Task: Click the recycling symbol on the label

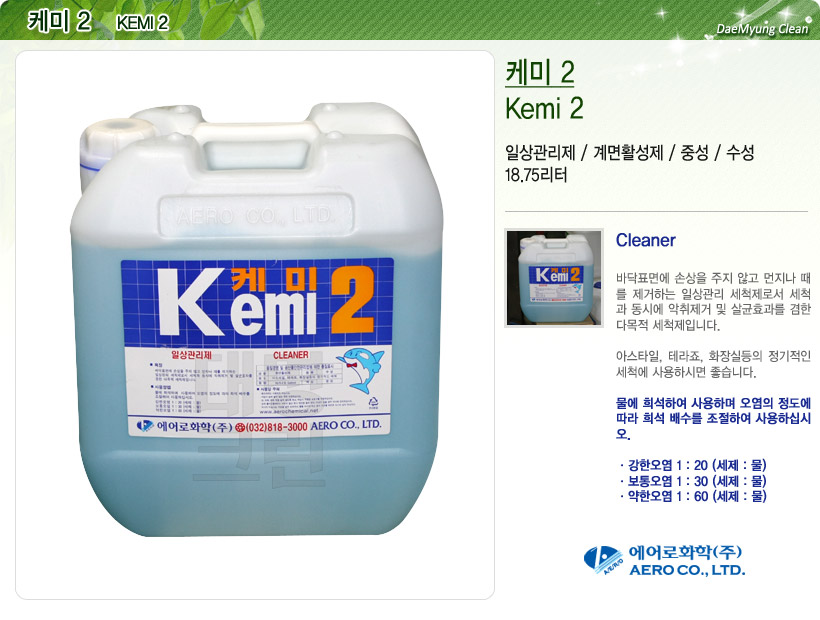Action: coord(373,403)
